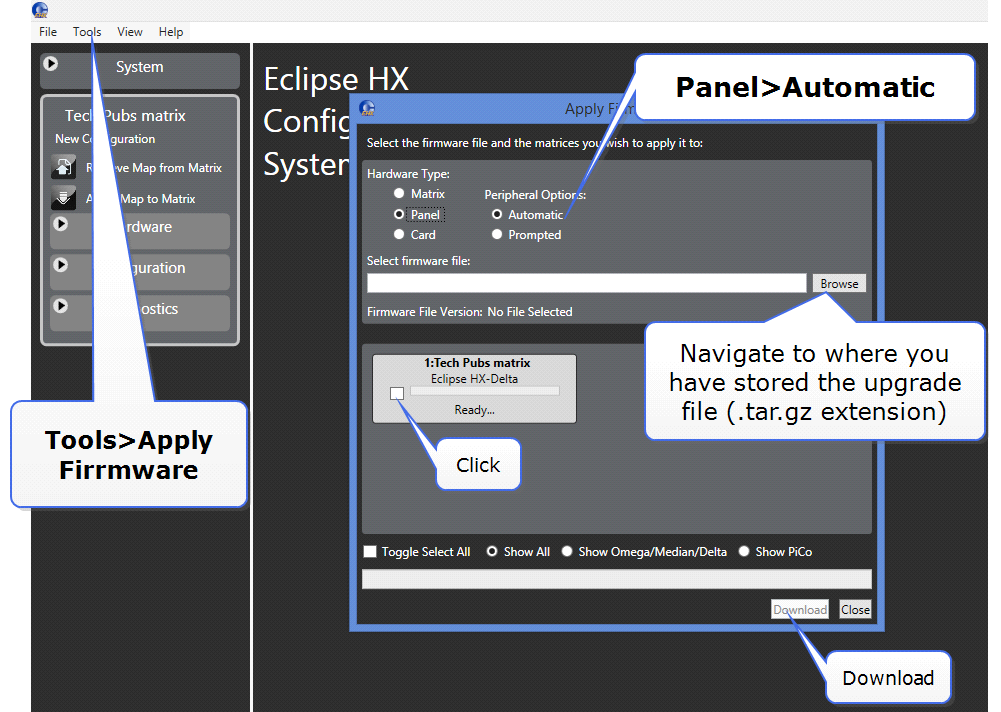
Task: Enable the Toggle Select All checkbox
Action: 370,552
